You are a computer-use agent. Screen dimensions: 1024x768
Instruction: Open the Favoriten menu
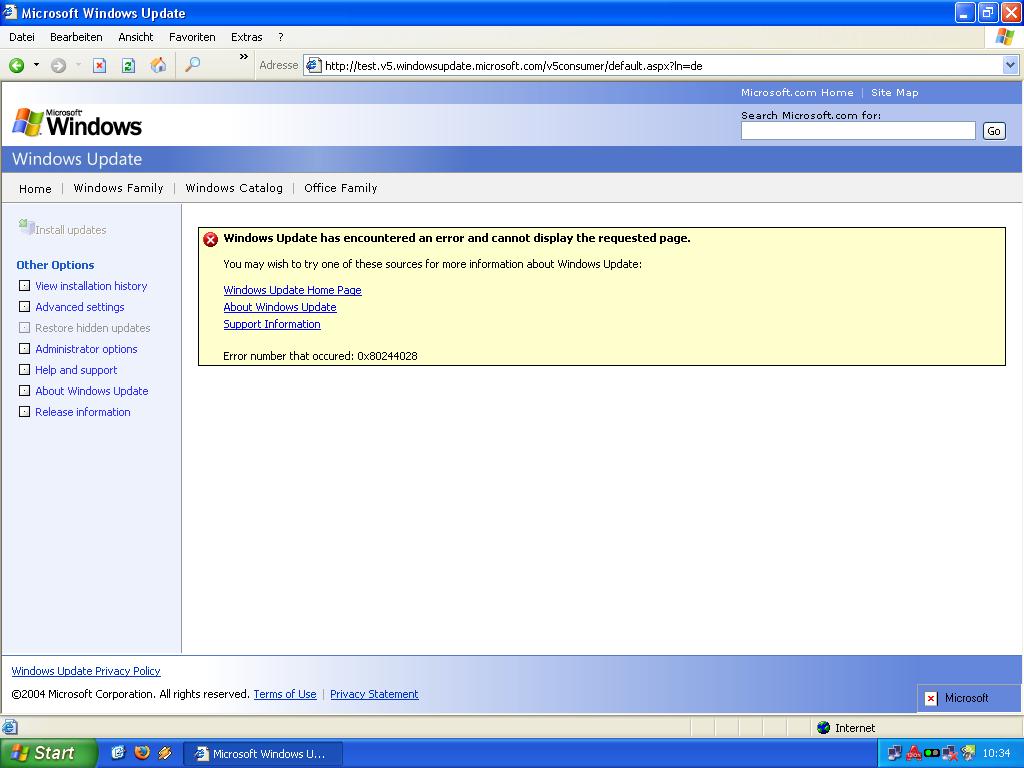(192, 37)
